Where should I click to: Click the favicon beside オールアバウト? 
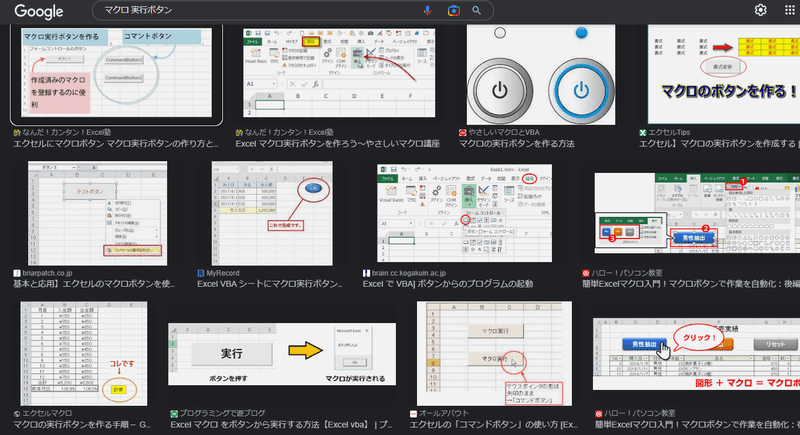(413, 414)
